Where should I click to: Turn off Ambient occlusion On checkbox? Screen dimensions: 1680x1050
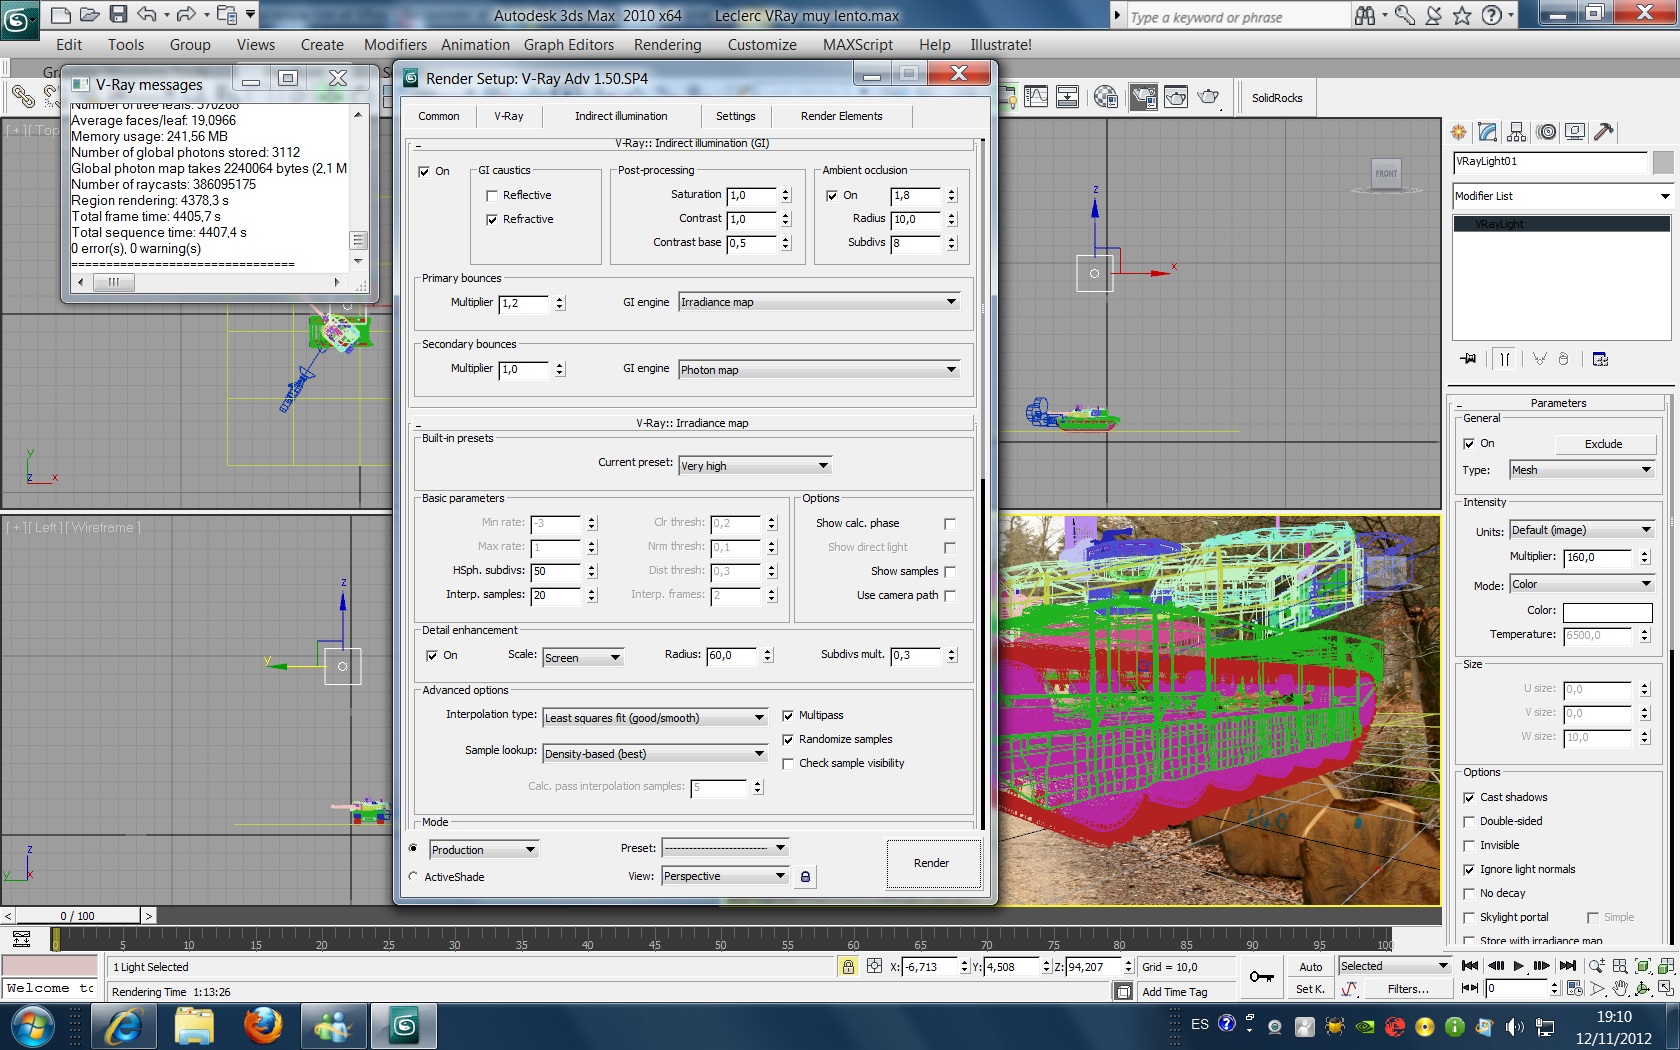832,196
